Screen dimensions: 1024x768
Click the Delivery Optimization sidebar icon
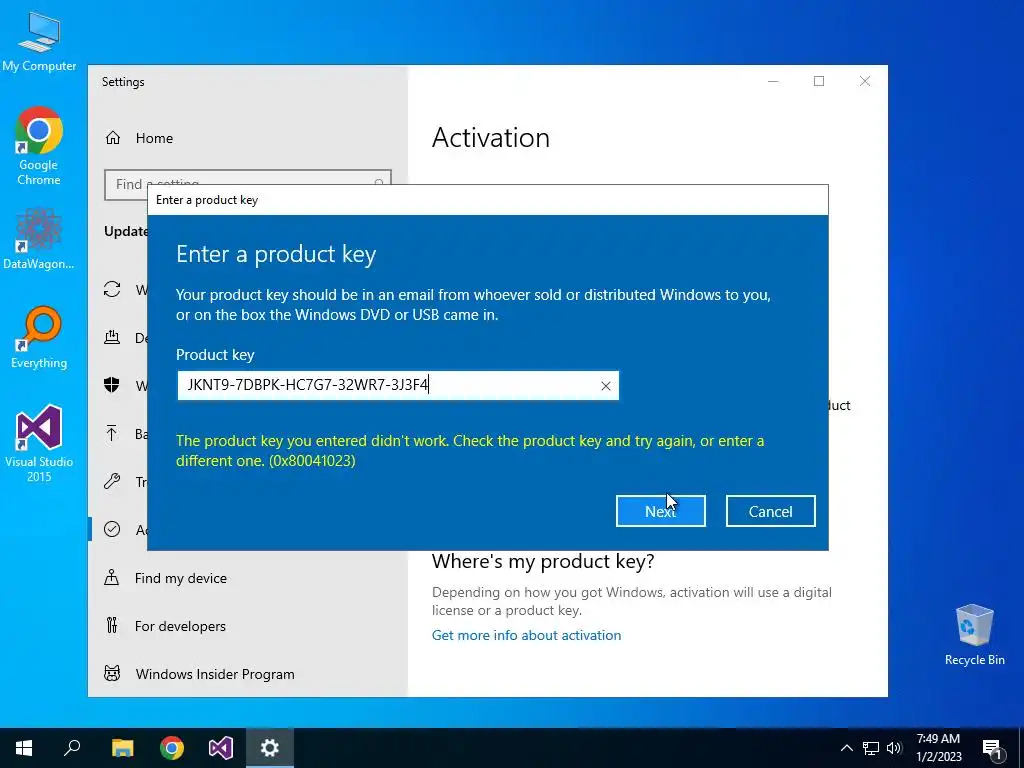(112, 337)
